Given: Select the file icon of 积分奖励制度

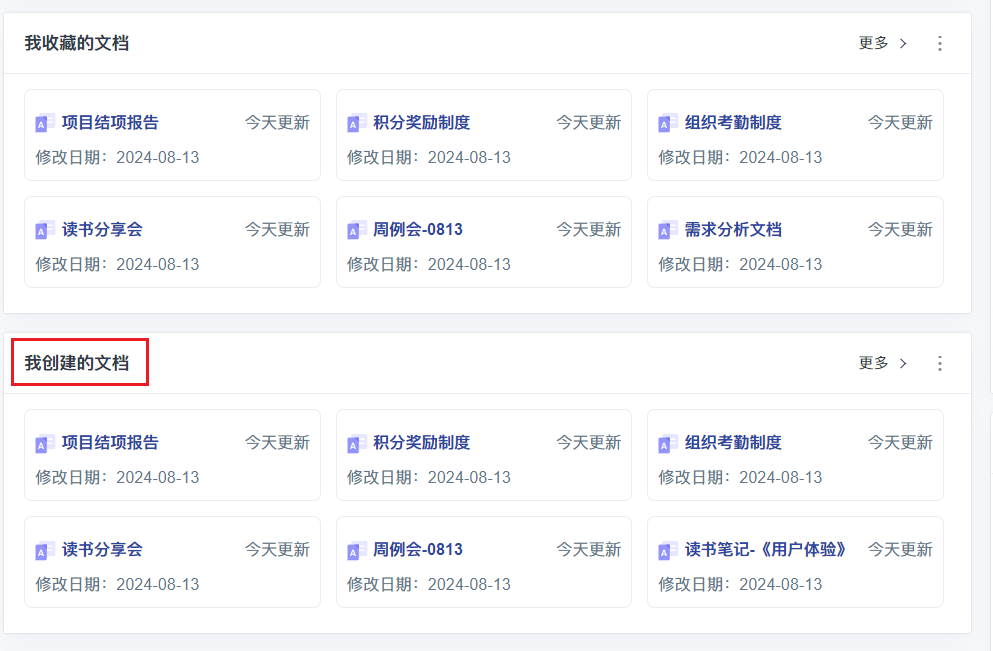Looking at the screenshot, I should [x=355, y=122].
